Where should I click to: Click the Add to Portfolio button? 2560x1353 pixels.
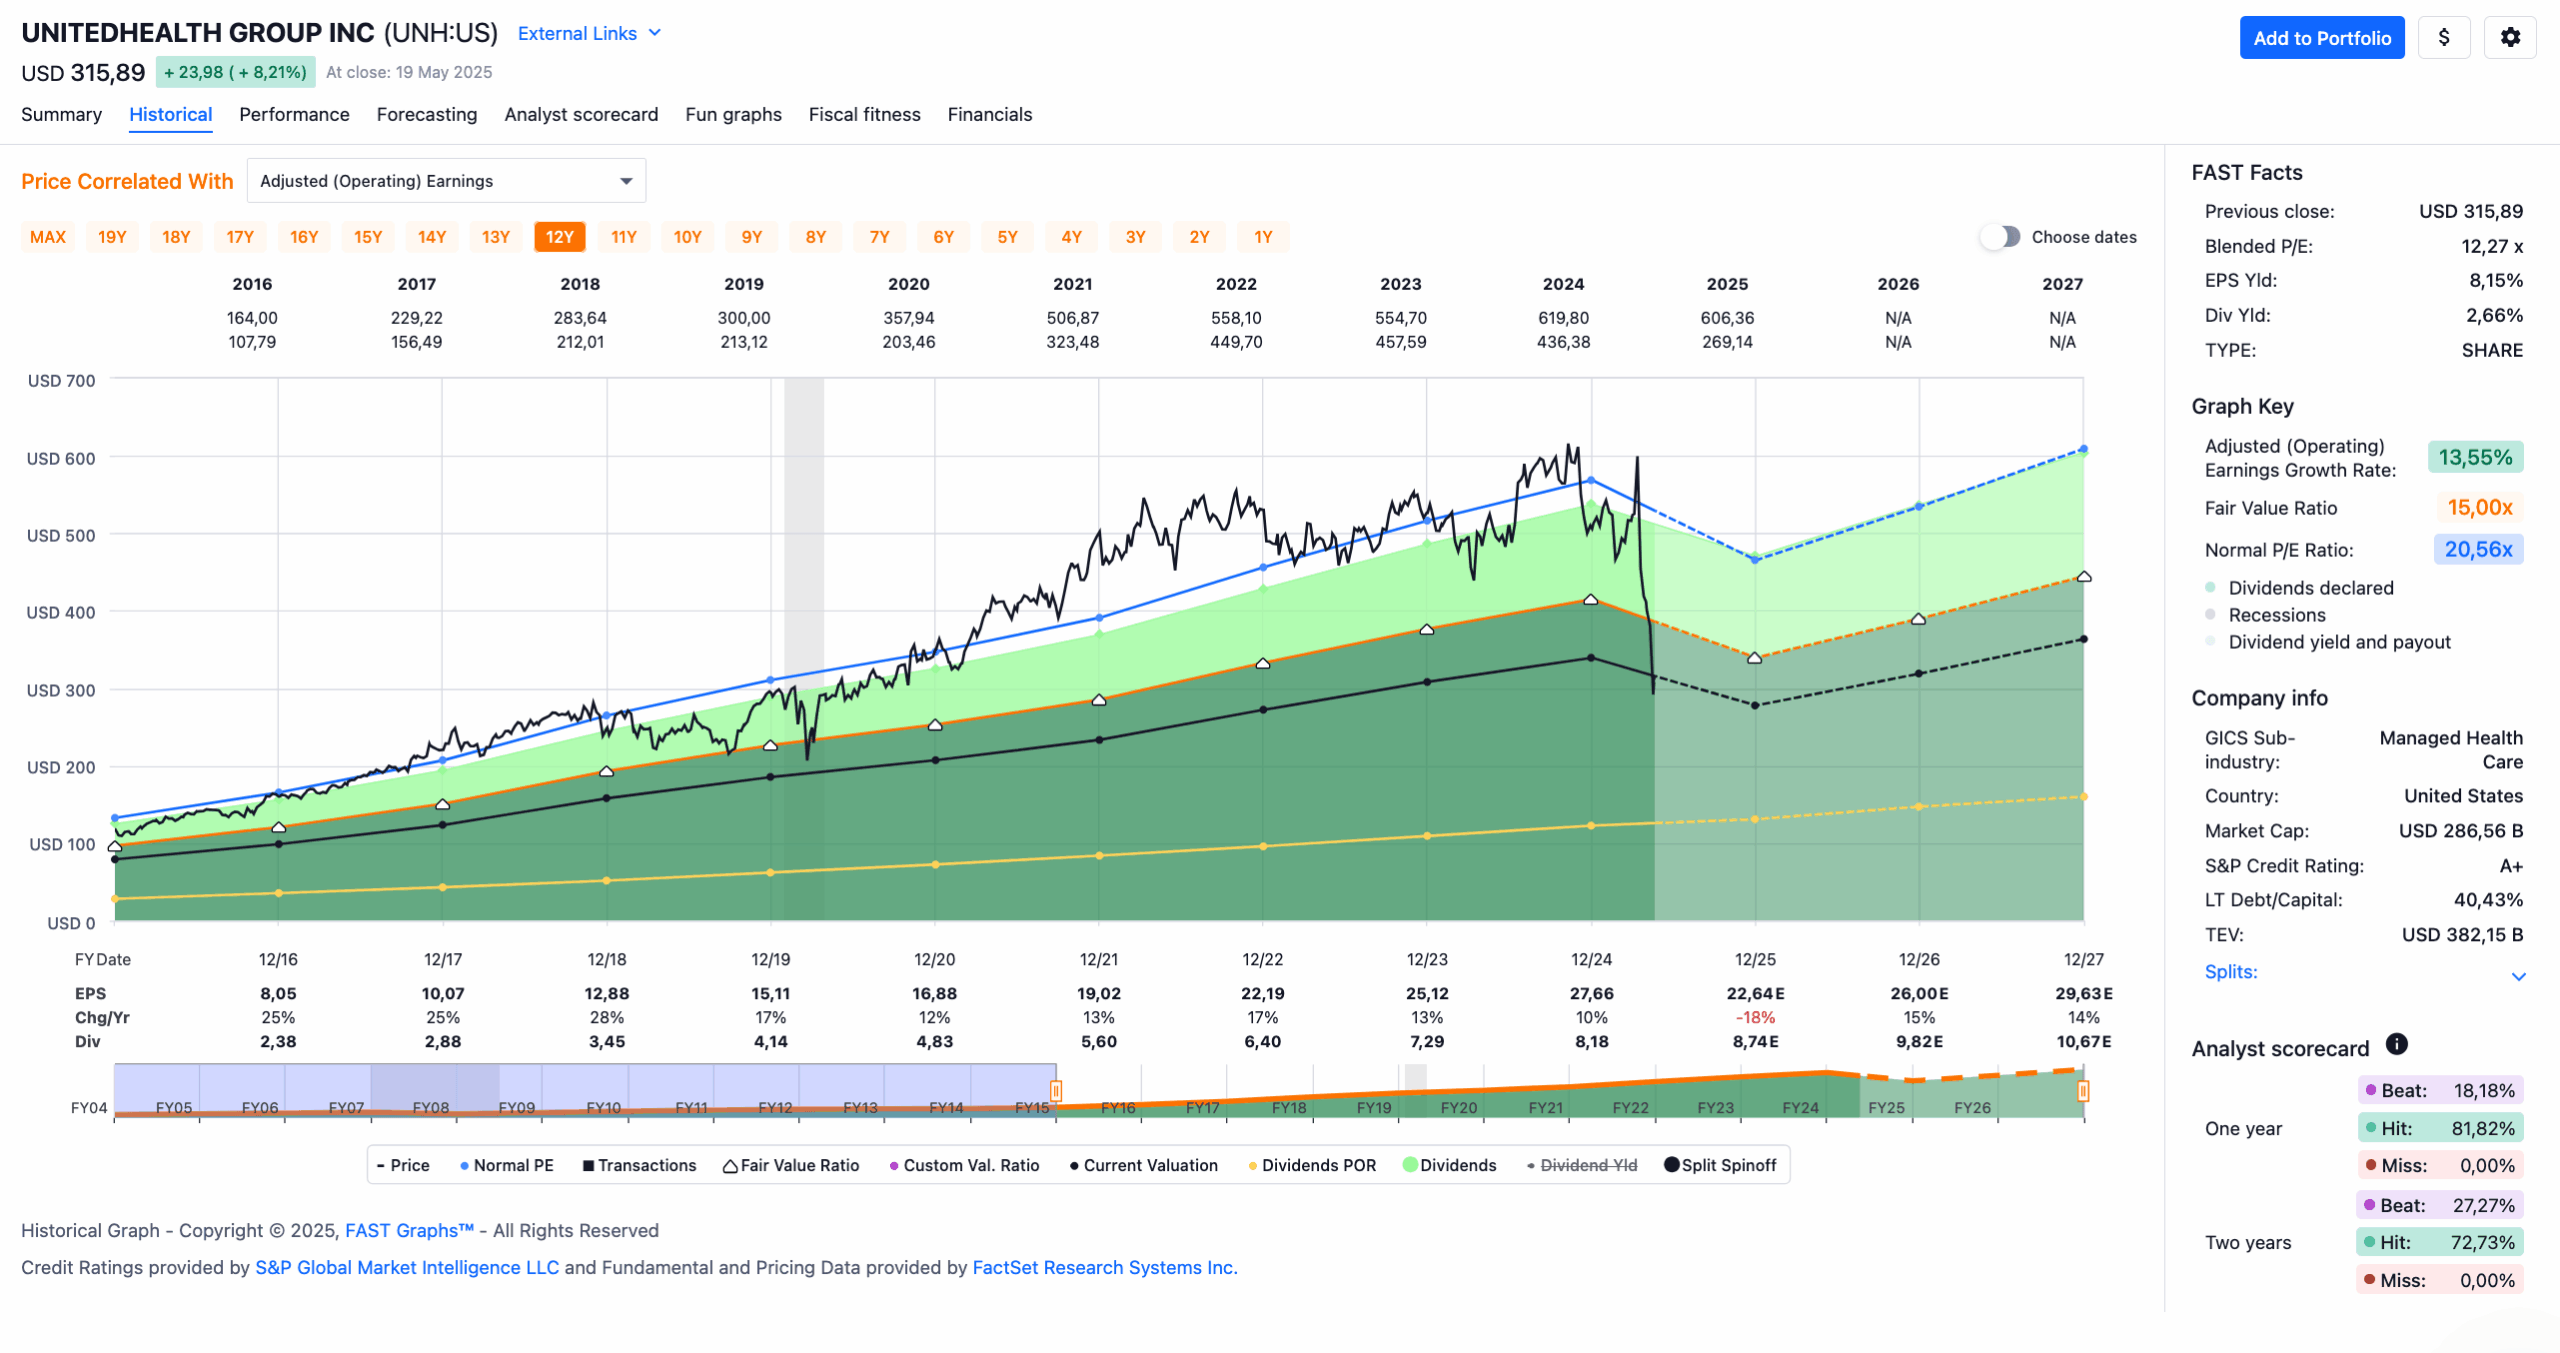(x=2322, y=38)
